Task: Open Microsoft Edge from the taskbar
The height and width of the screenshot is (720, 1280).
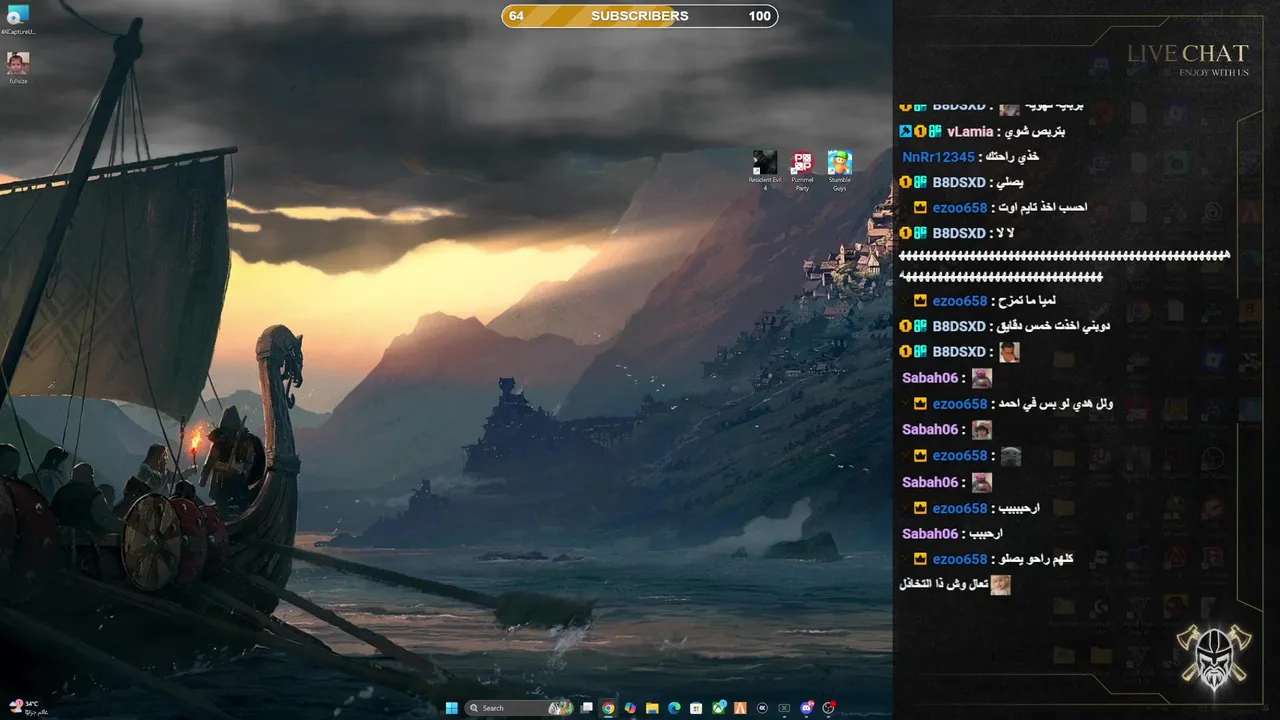Action: point(674,708)
